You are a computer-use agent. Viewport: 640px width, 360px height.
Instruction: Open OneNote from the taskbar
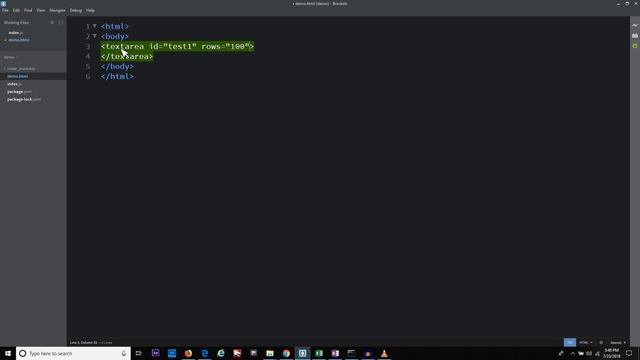(335, 353)
